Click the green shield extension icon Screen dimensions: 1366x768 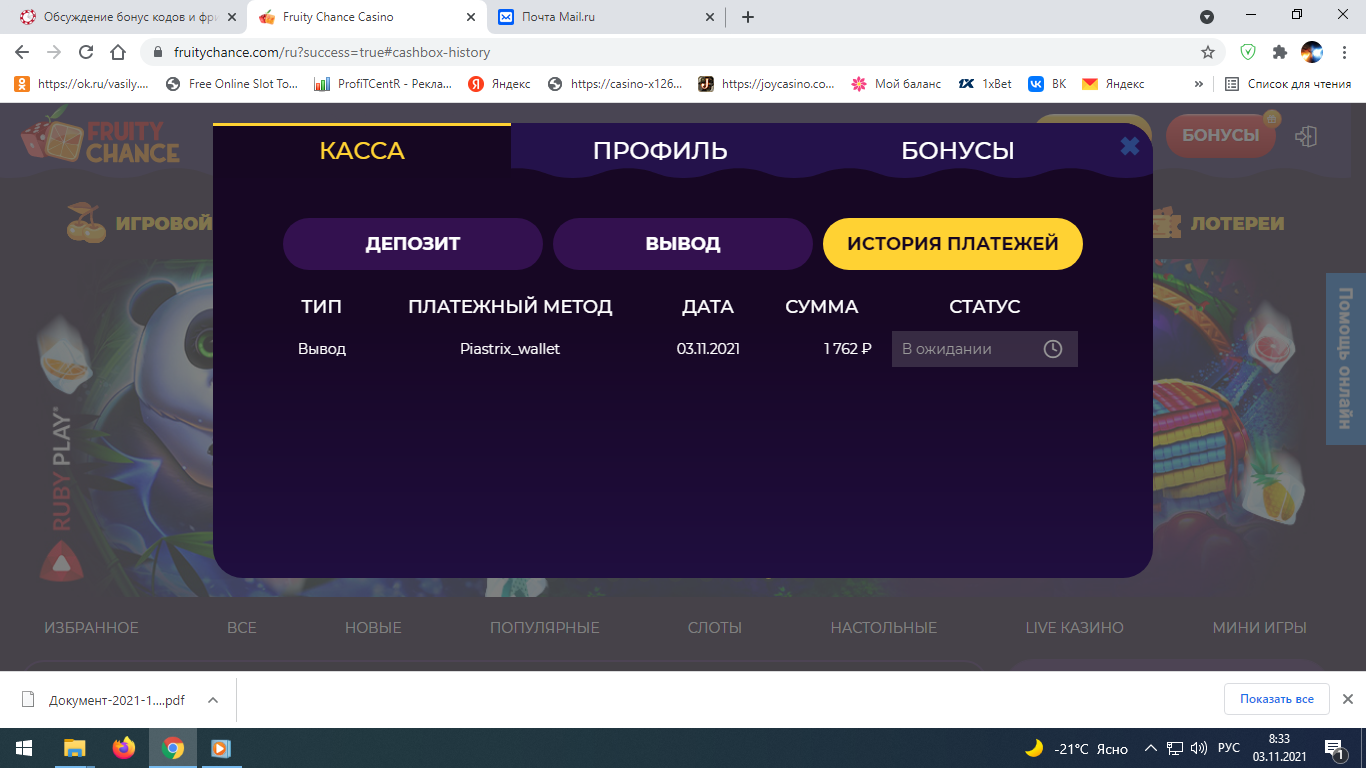(x=1245, y=52)
